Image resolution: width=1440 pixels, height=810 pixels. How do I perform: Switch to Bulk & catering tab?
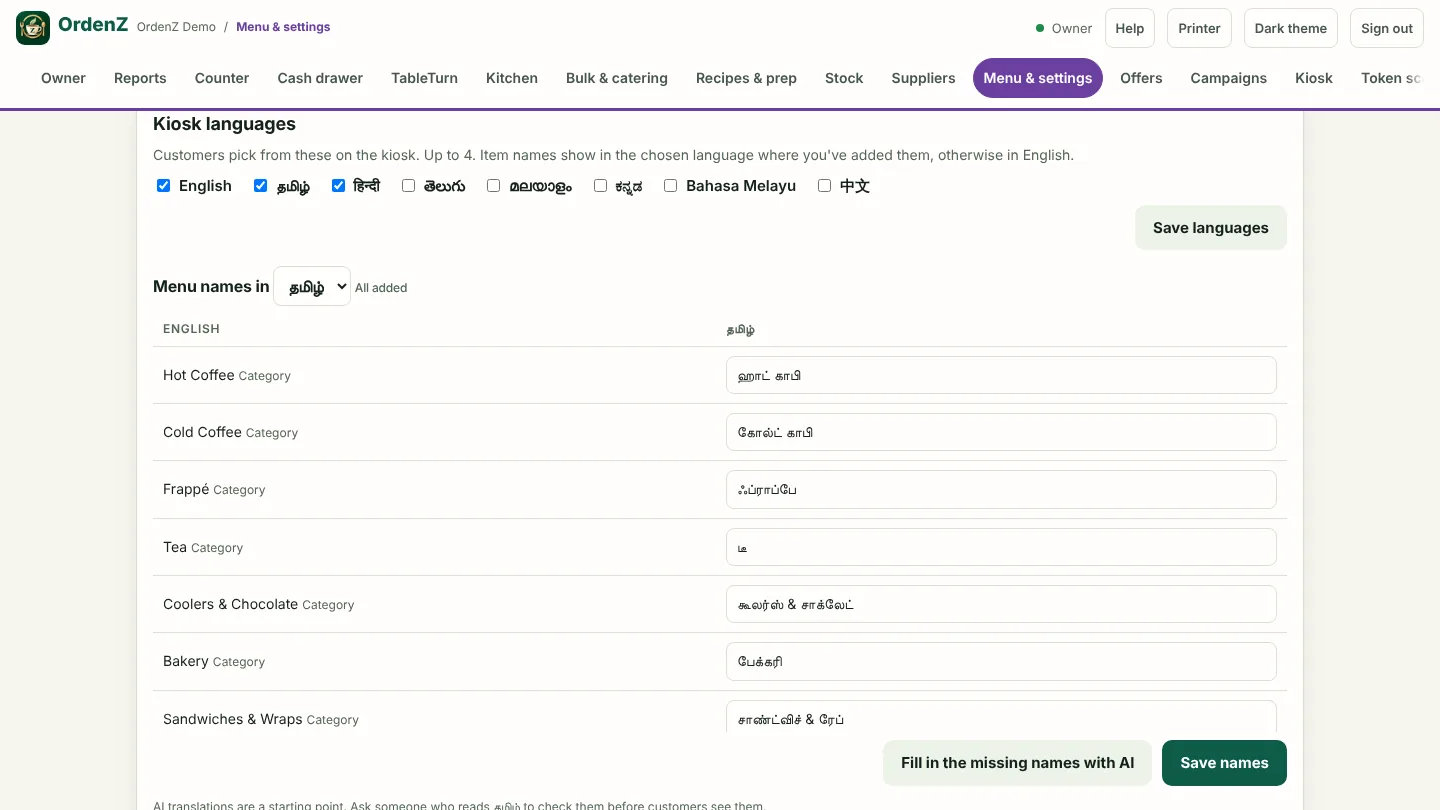(x=617, y=78)
